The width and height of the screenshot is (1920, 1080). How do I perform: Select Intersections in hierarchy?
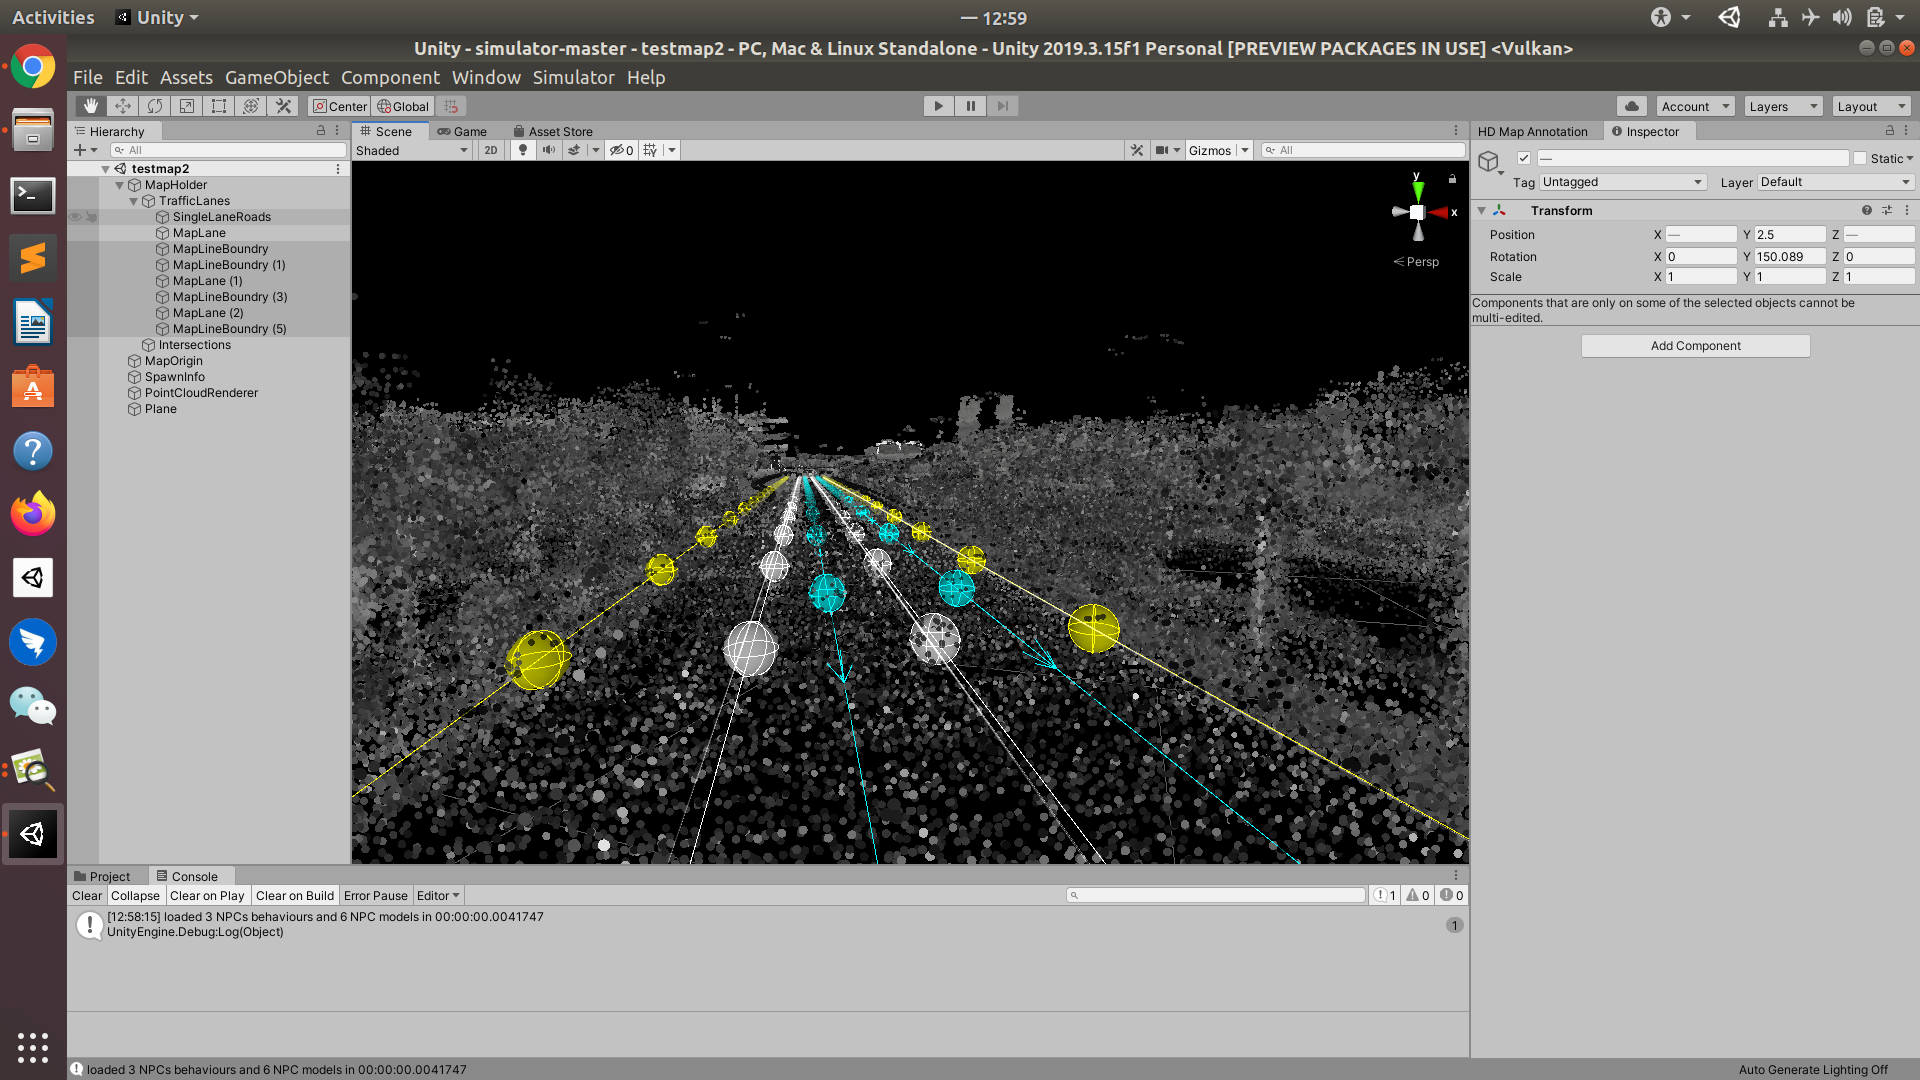click(x=194, y=345)
